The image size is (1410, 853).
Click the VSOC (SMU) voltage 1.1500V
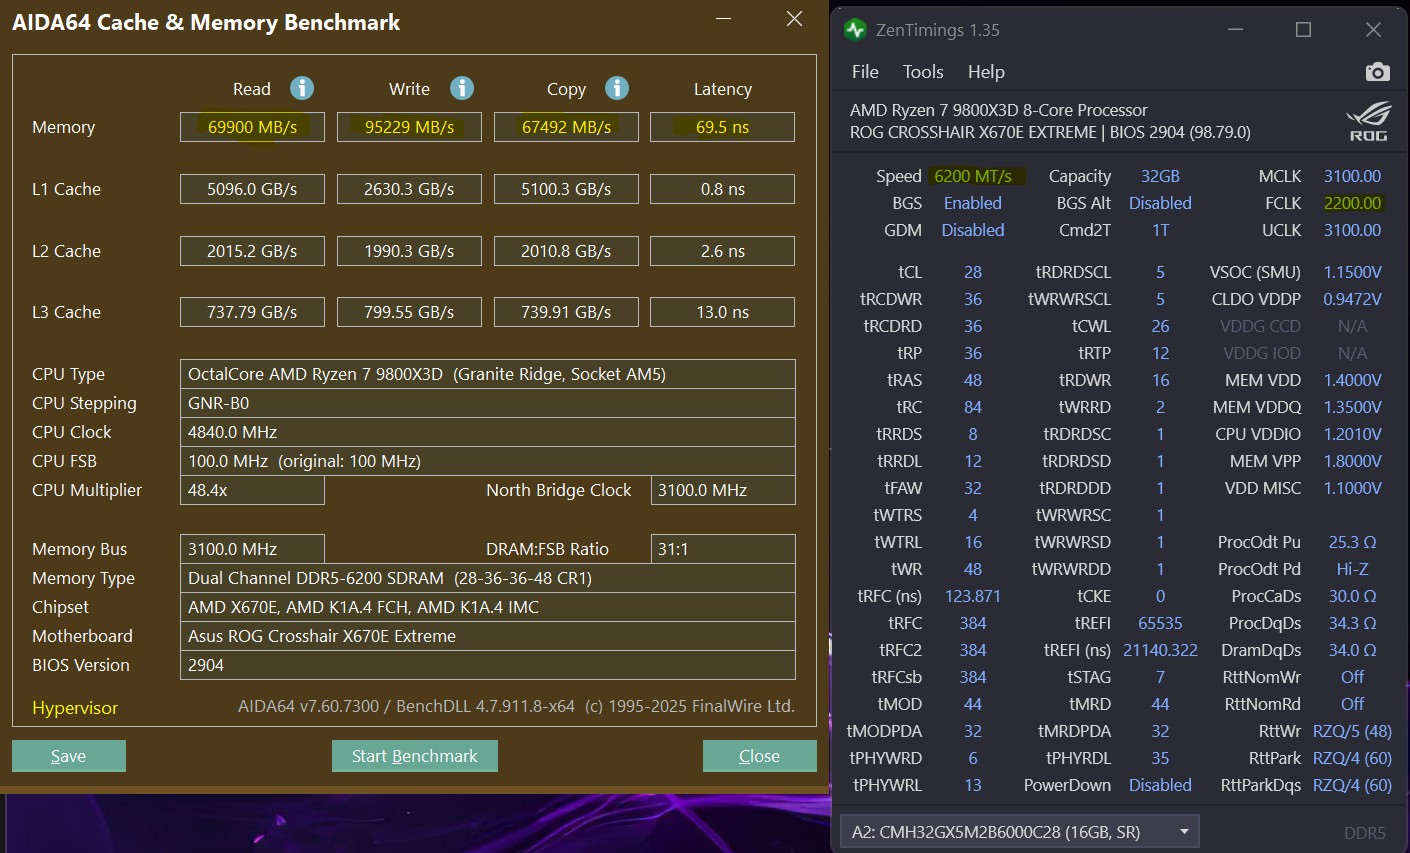[x=1352, y=272]
